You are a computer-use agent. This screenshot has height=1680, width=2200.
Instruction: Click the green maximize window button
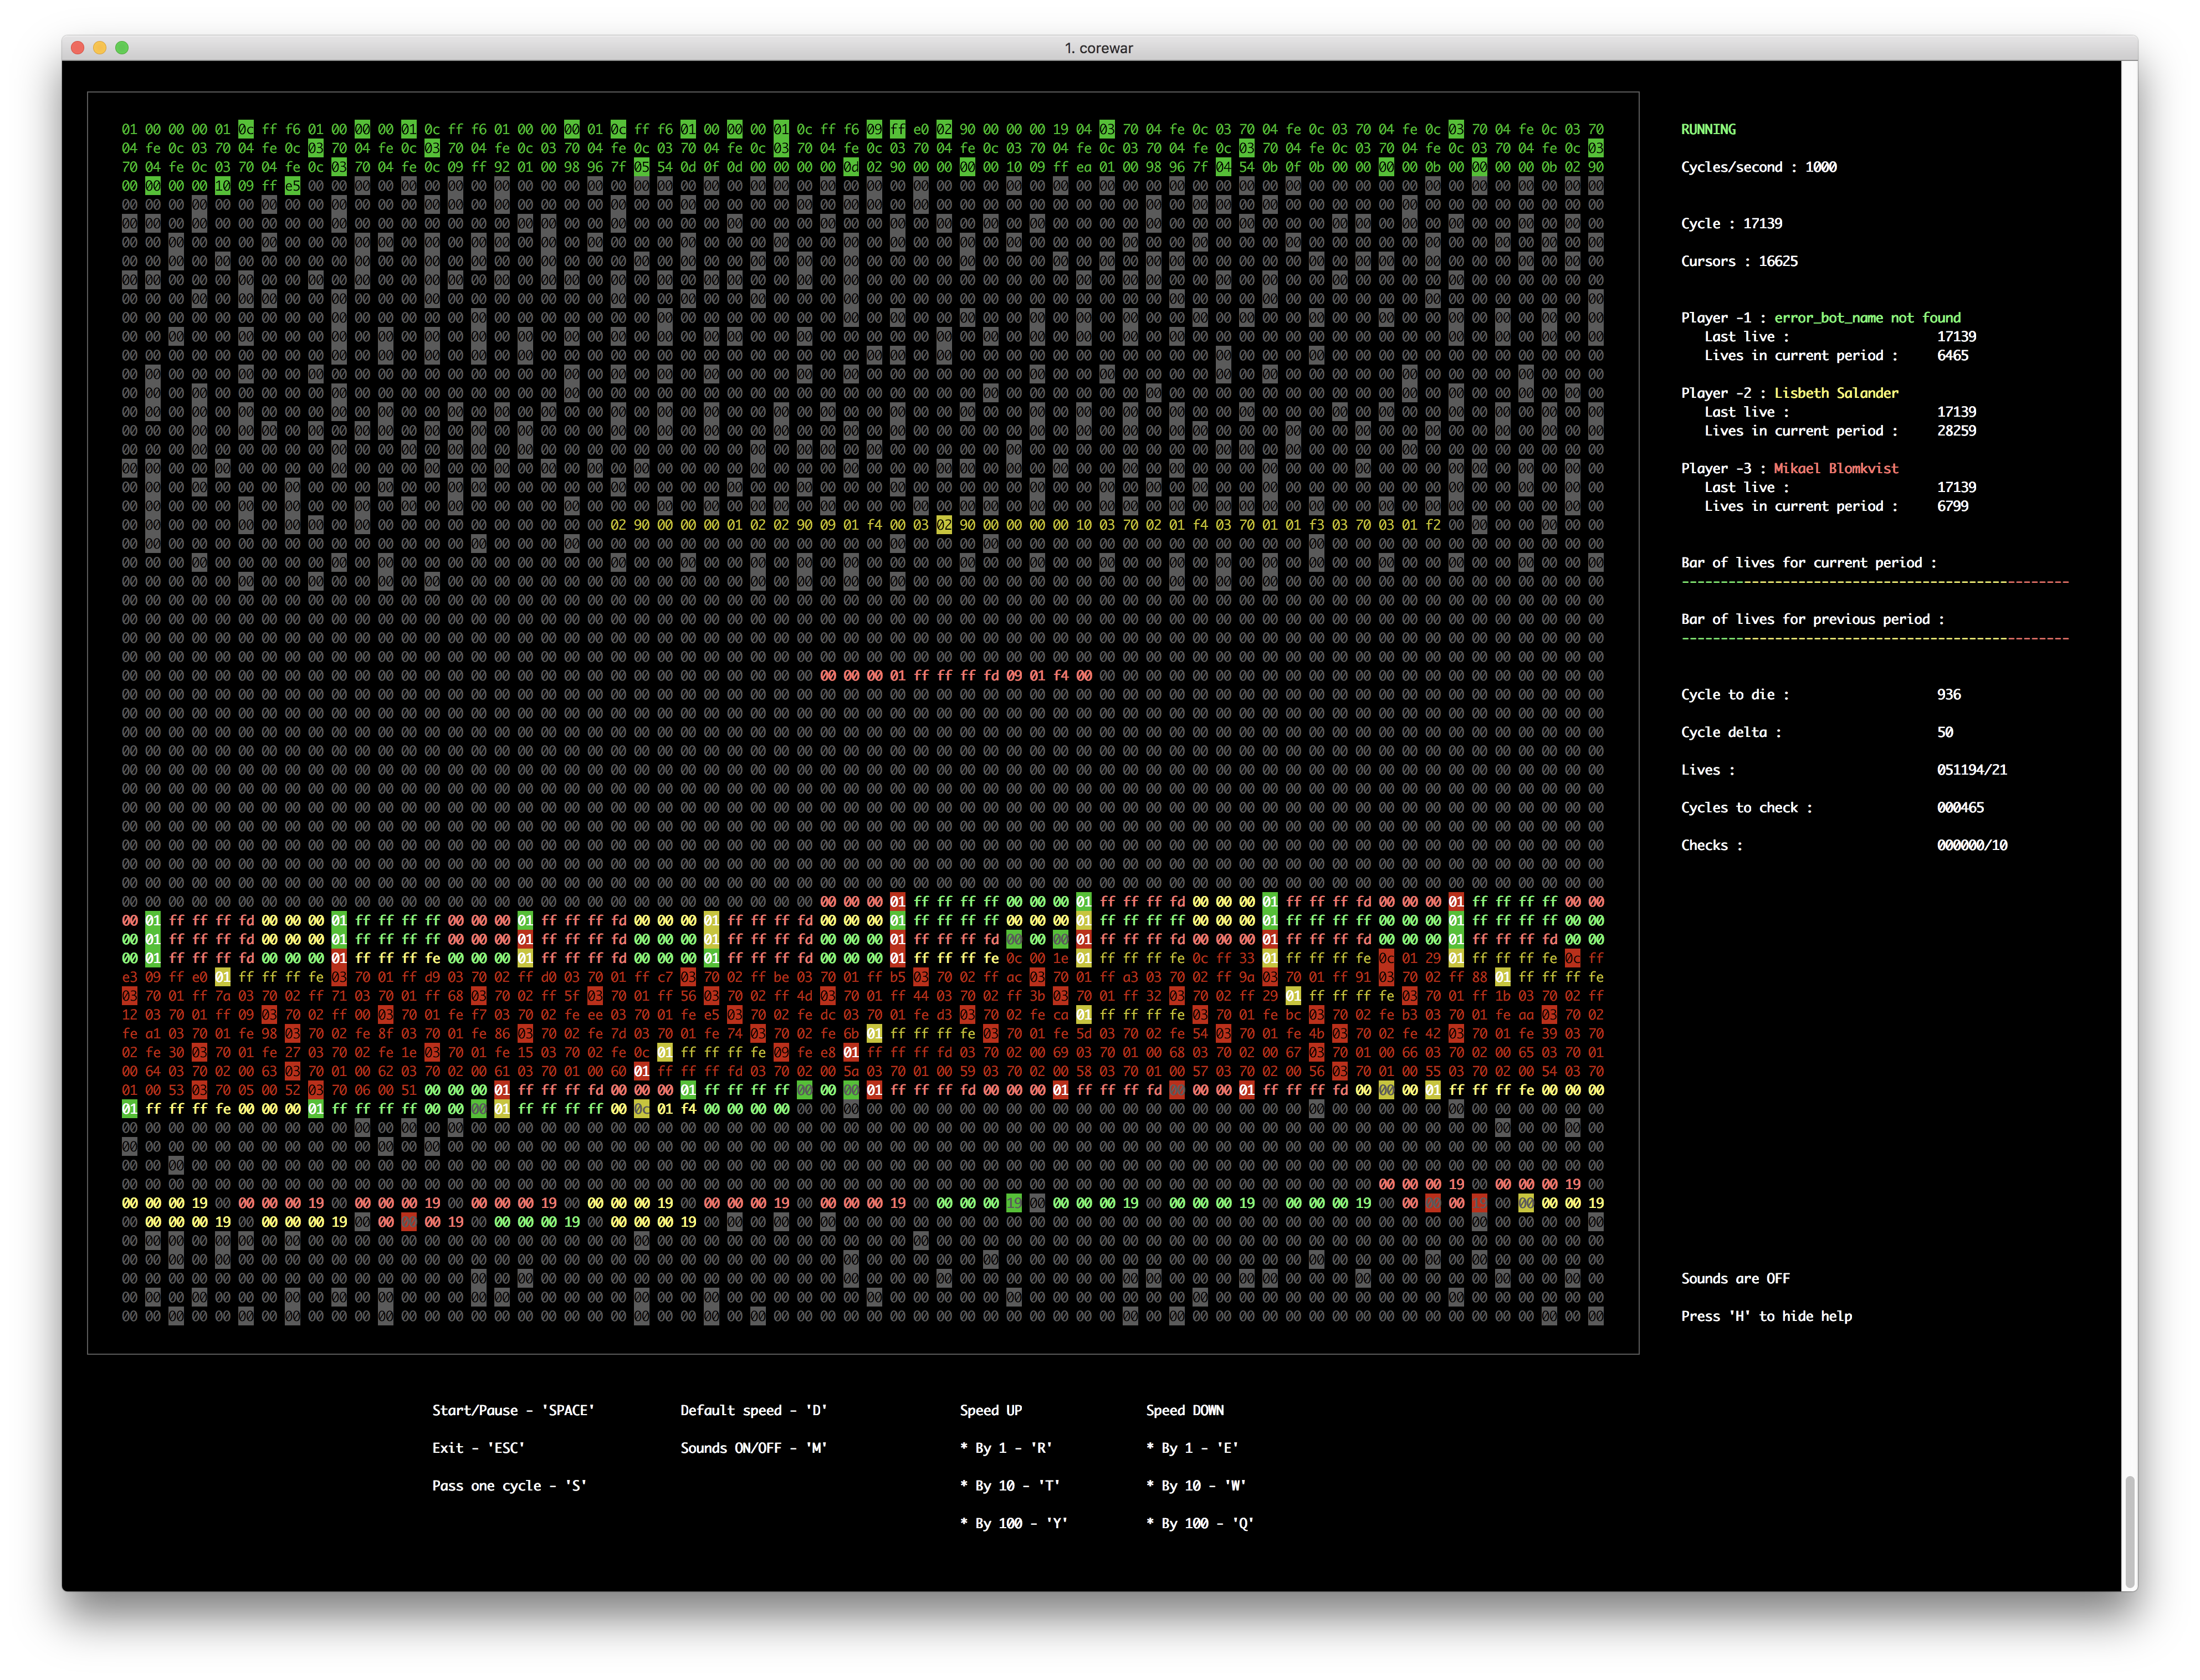(x=122, y=48)
